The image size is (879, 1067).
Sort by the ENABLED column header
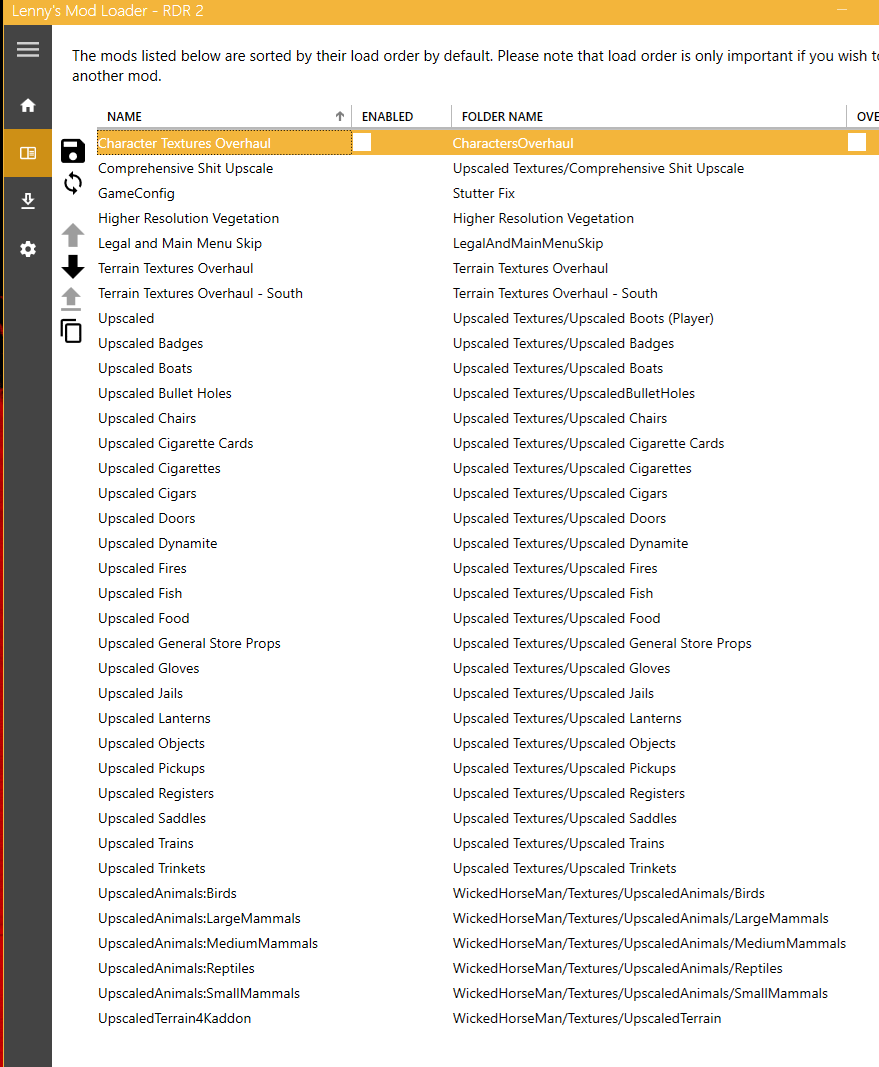tap(387, 116)
